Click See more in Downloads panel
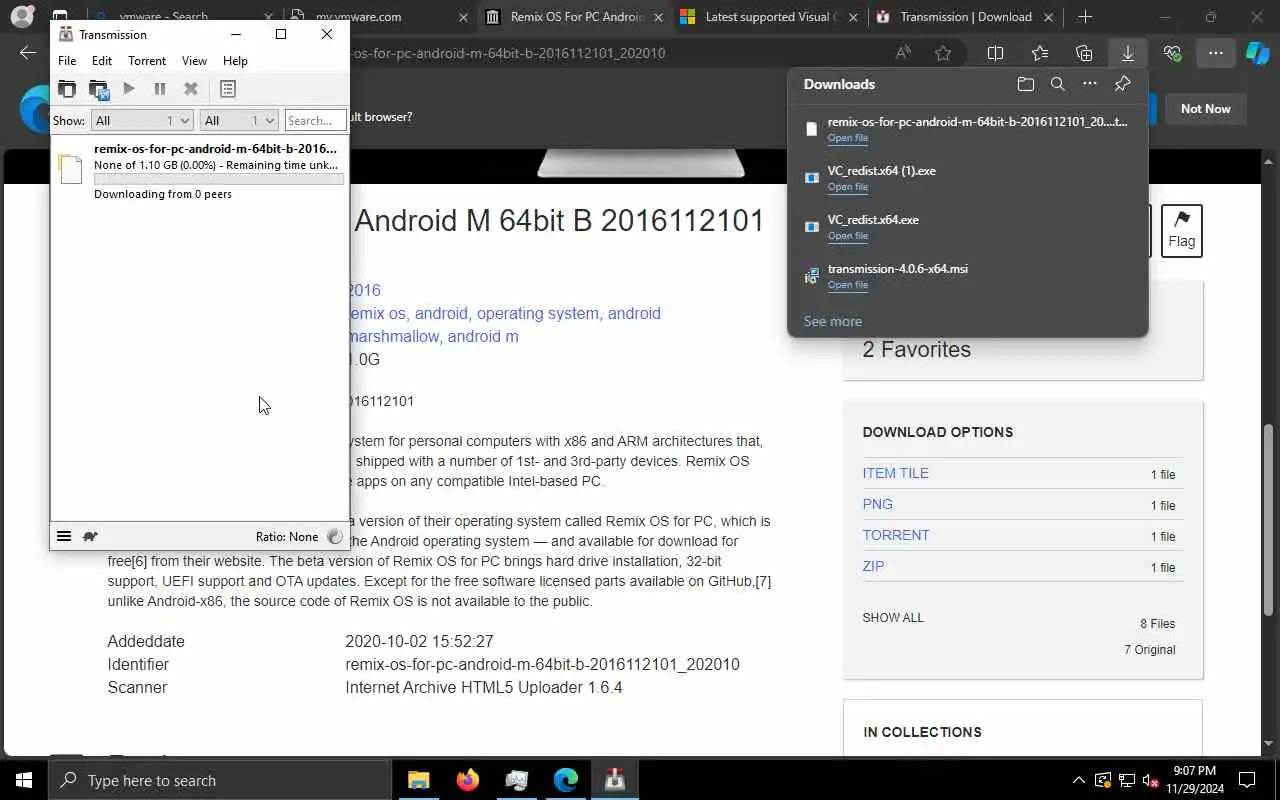The height and width of the screenshot is (800, 1280). tap(833, 321)
